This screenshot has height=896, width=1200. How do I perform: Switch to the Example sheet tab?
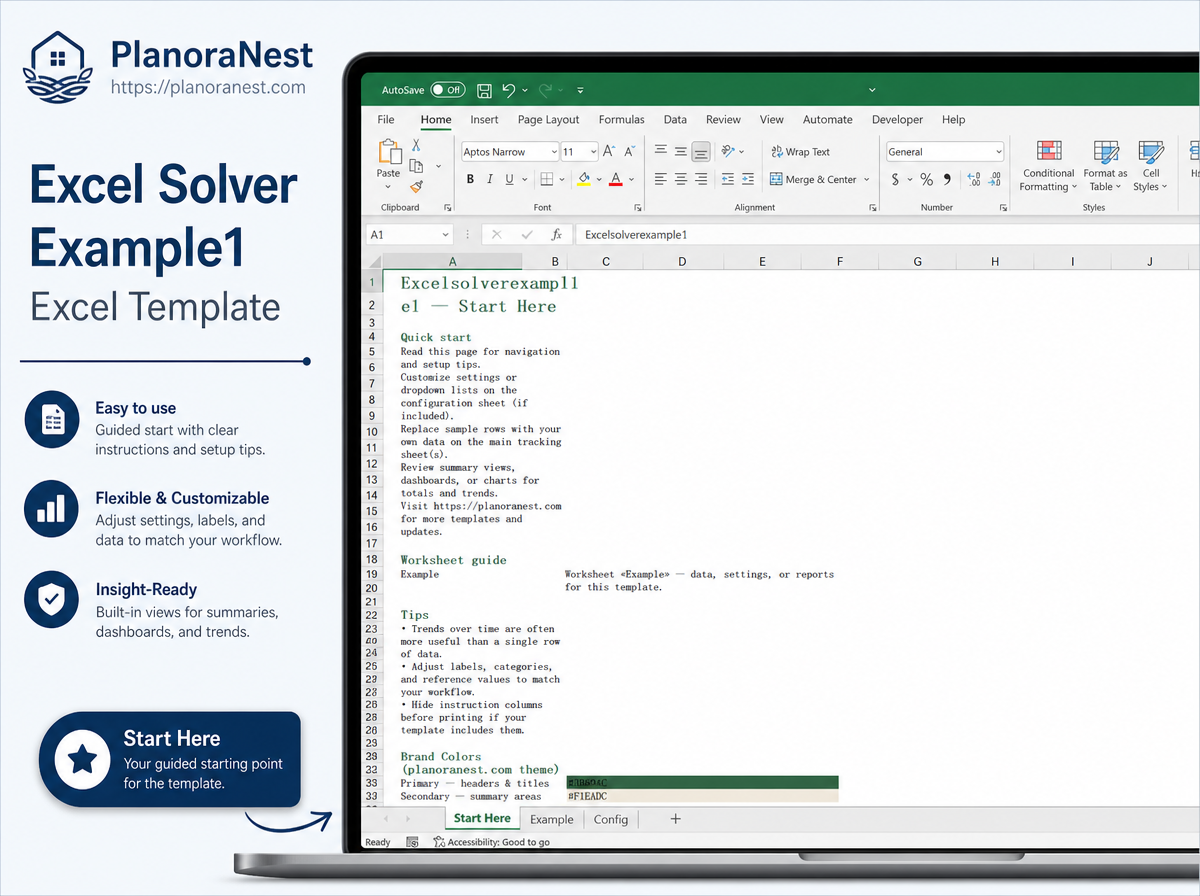pos(552,819)
